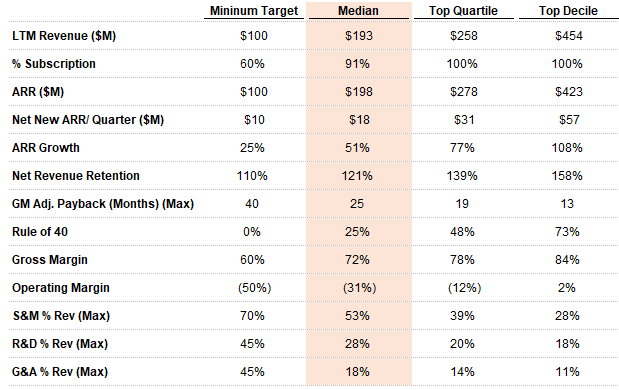
Task: Select the % Subscription row label
Action: coord(54,64)
